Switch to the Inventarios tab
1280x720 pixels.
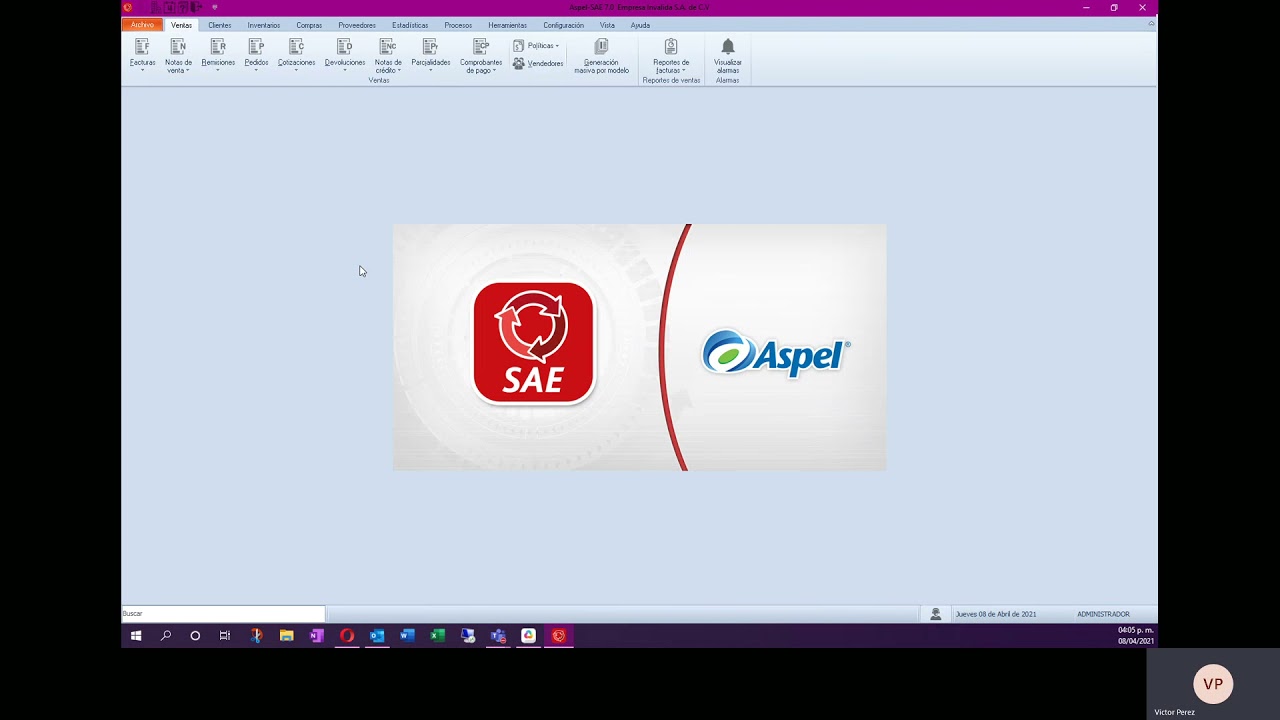pyautogui.click(x=264, y=25)
